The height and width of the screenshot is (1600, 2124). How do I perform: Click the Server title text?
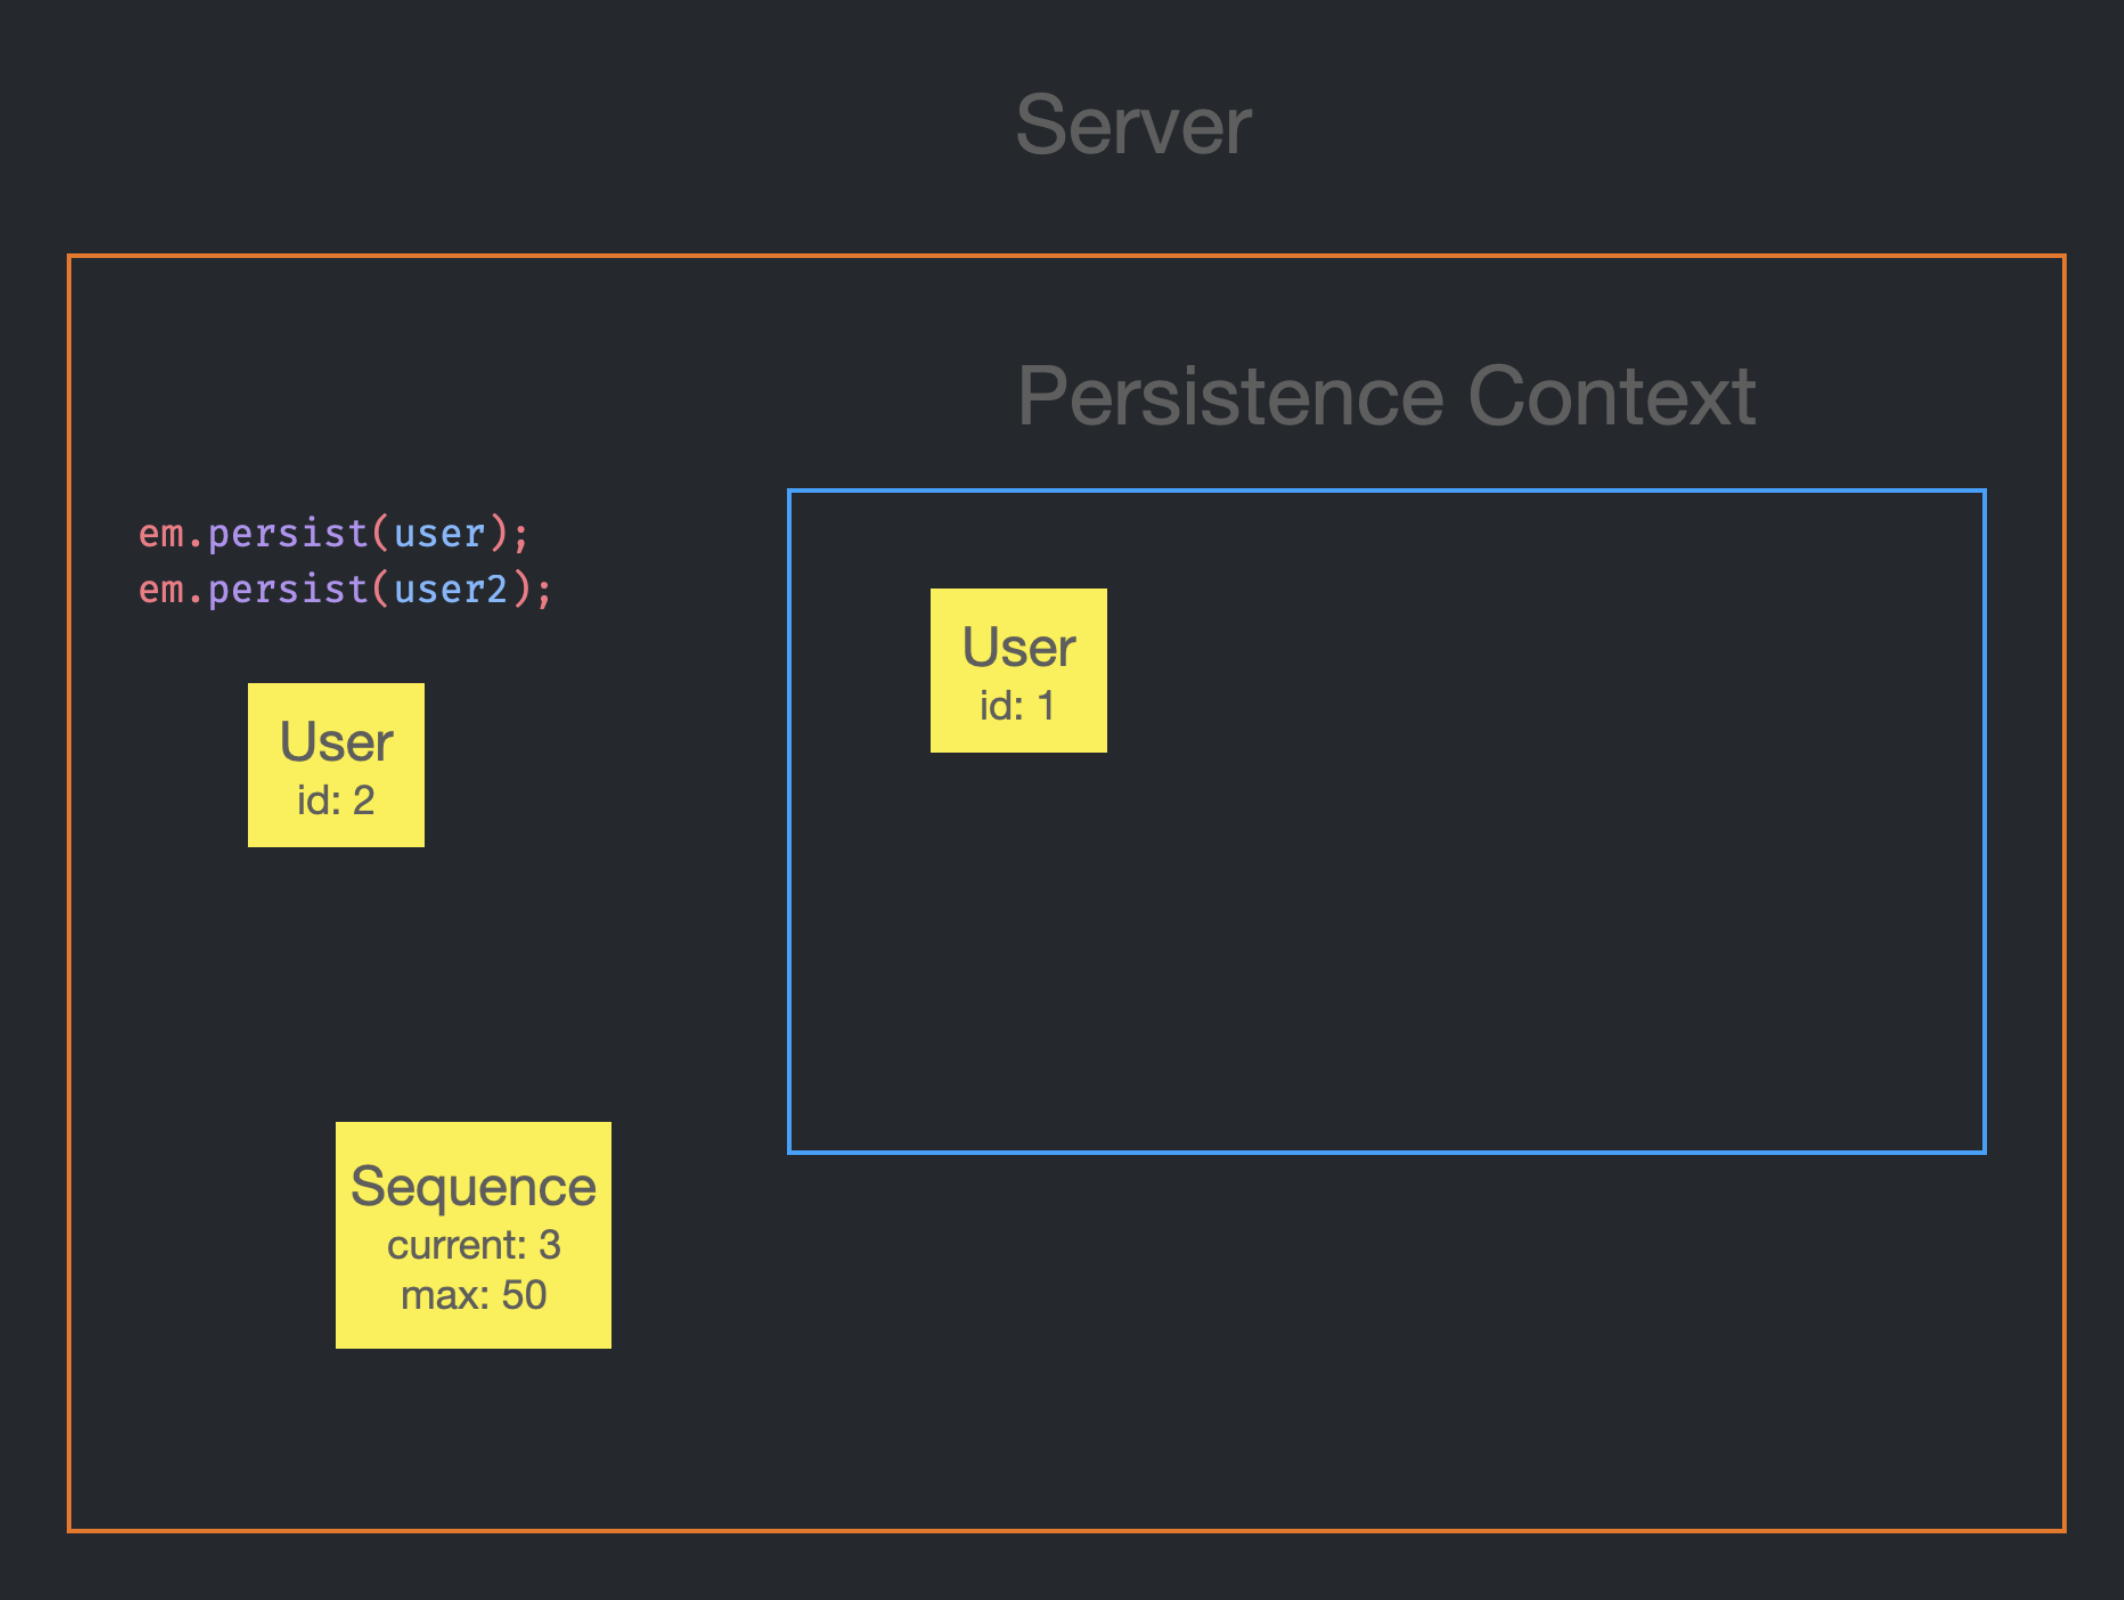click(x=1133, y=126)
